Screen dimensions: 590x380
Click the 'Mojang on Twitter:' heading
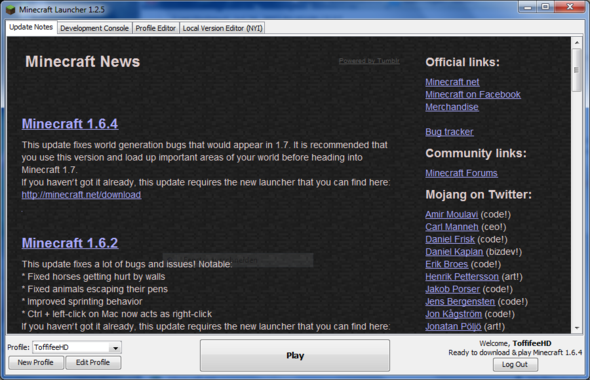tap(478, 195)
